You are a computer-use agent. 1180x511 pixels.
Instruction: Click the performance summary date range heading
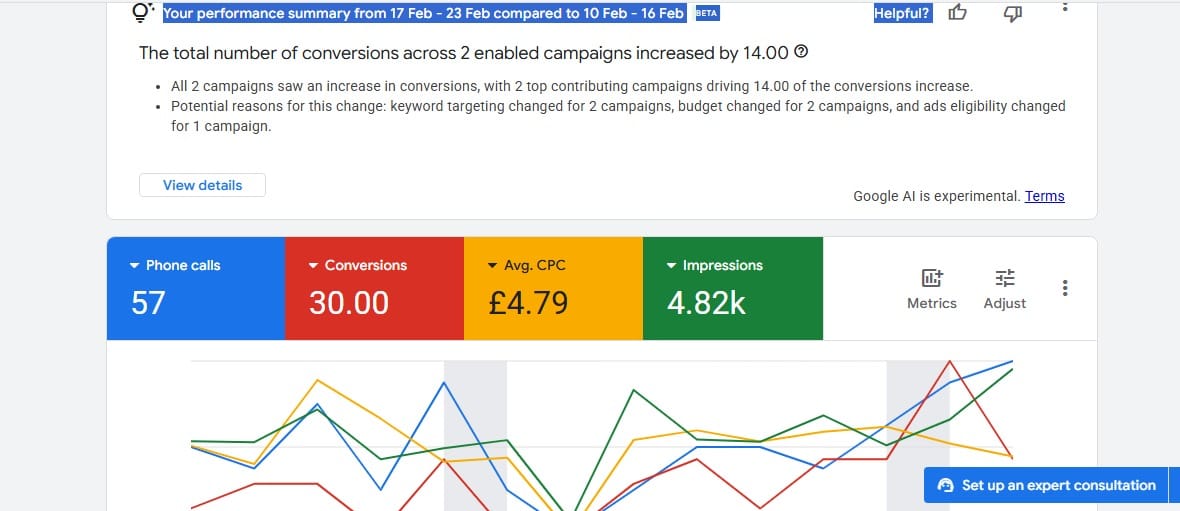424,14
